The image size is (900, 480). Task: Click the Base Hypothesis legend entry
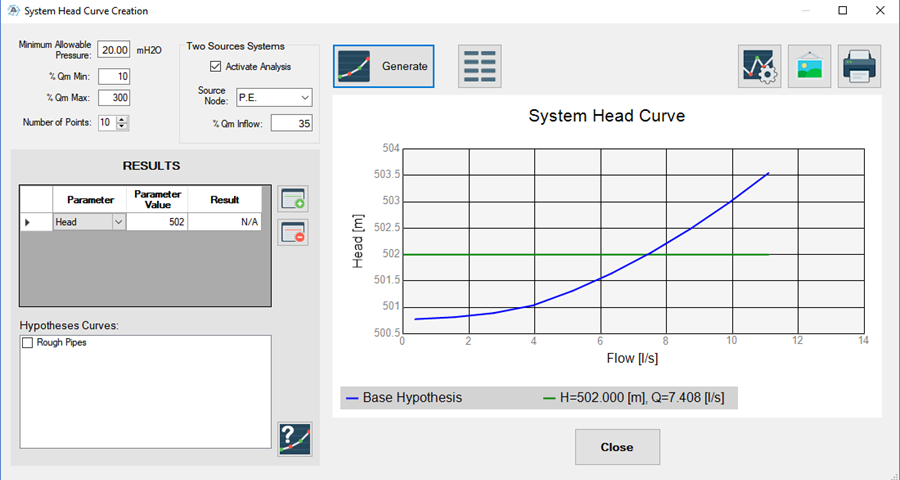click(405, 397)
